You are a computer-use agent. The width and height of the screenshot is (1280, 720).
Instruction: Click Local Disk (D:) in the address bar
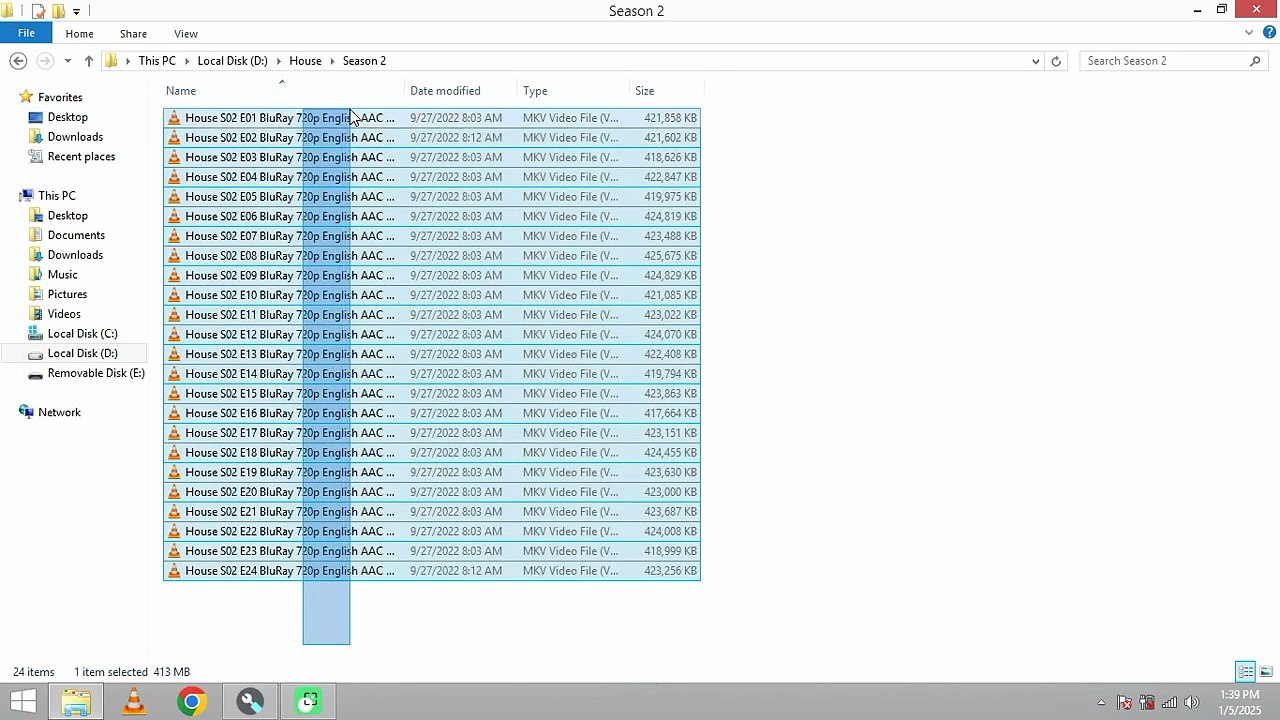(232, 61)
